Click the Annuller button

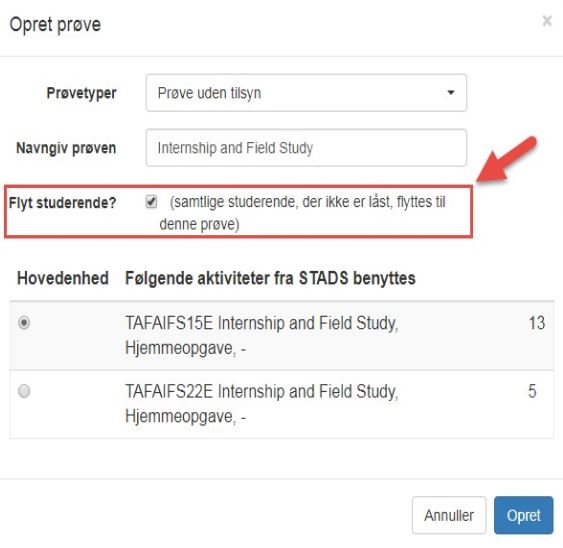[x=449, y=515]
